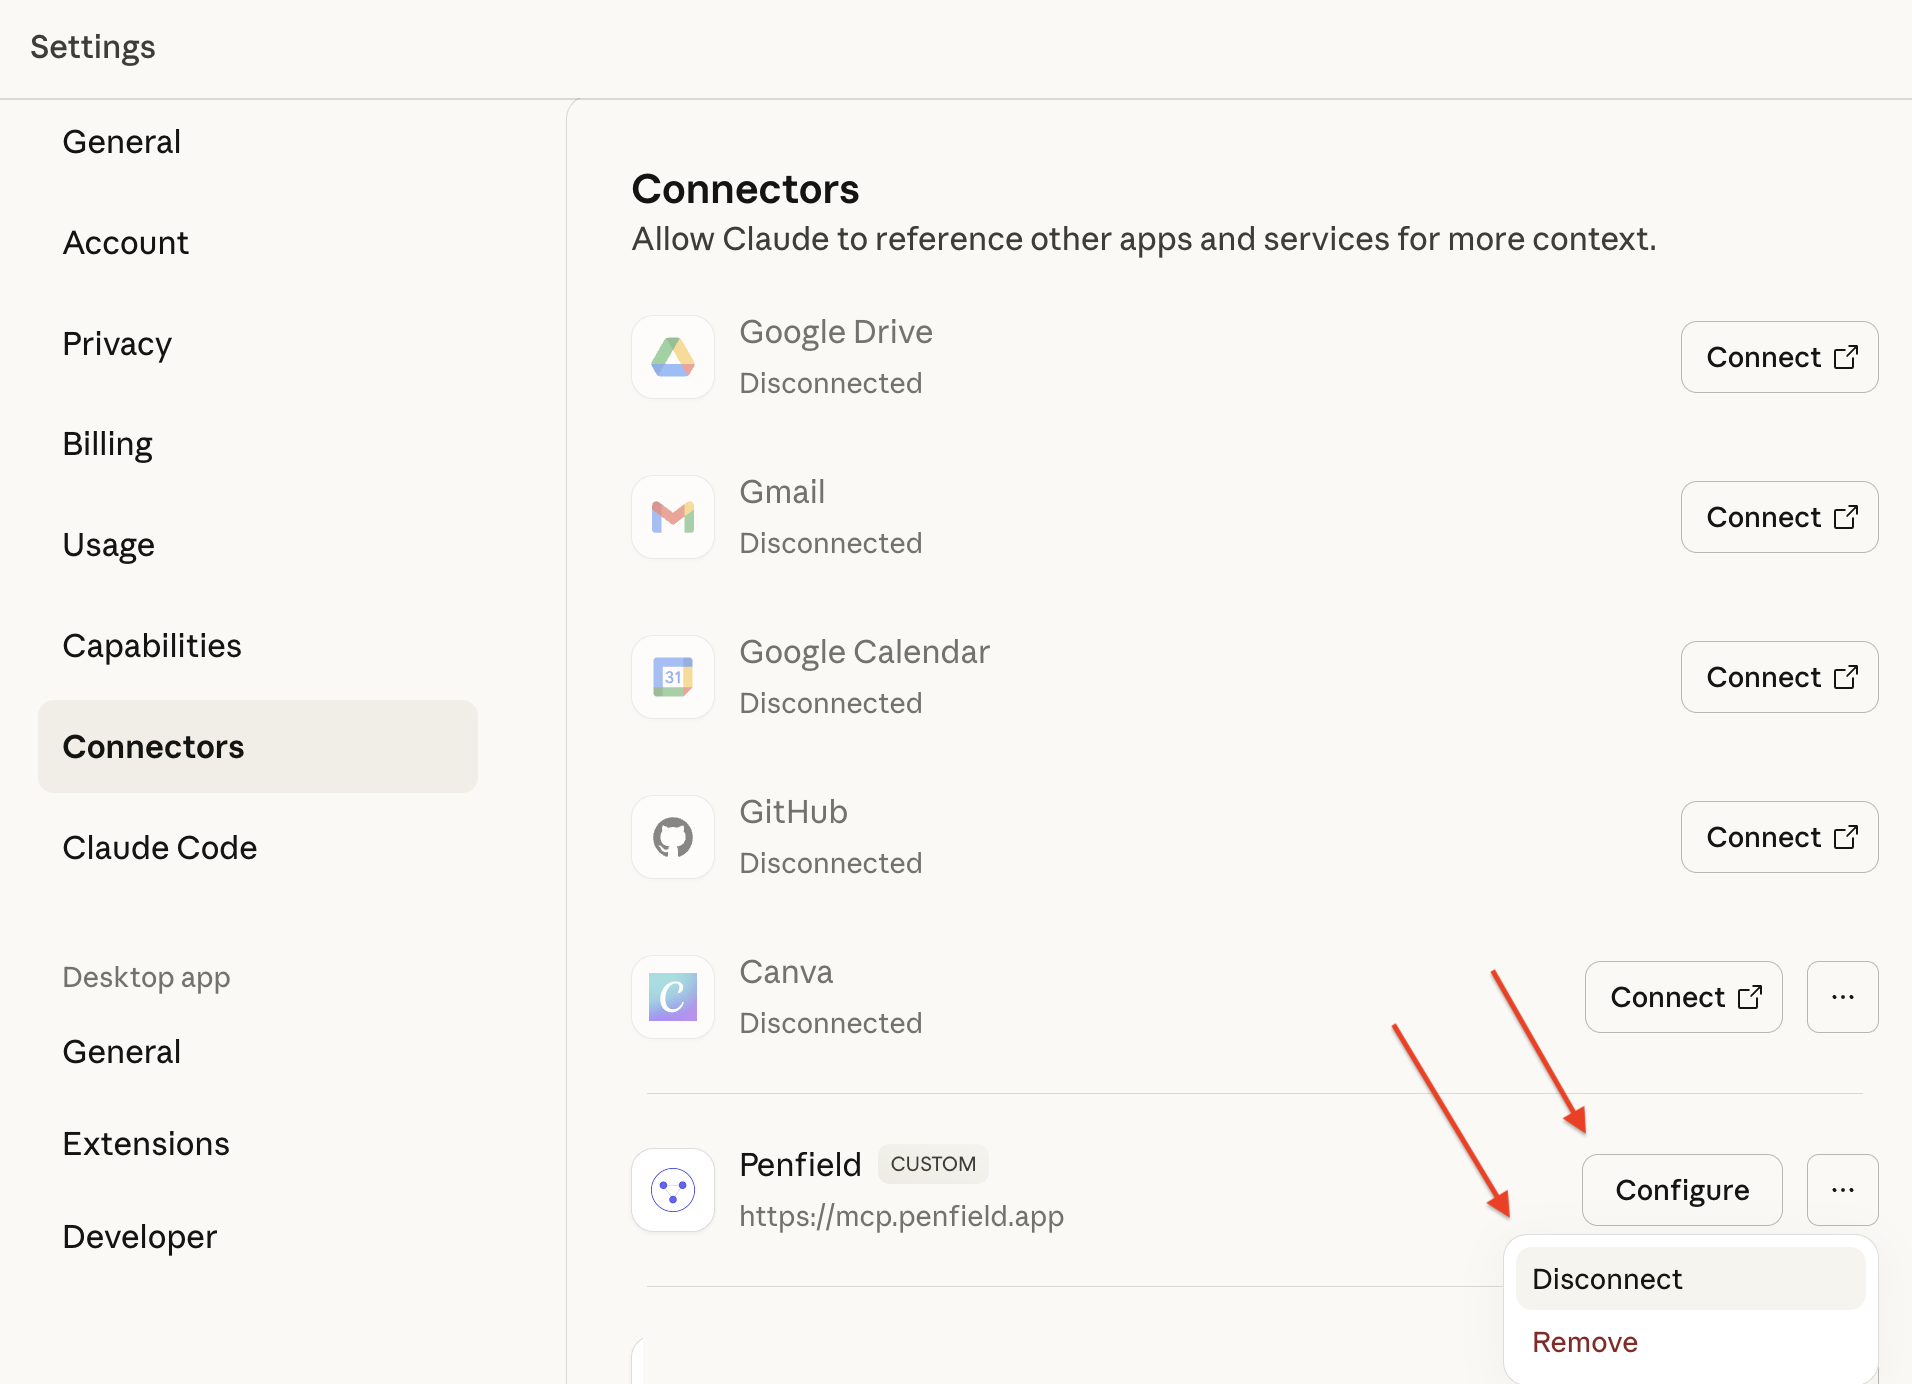Click the Gmail connector icon
Viewport: 1912px width, 1384px height.
(673, 517)
